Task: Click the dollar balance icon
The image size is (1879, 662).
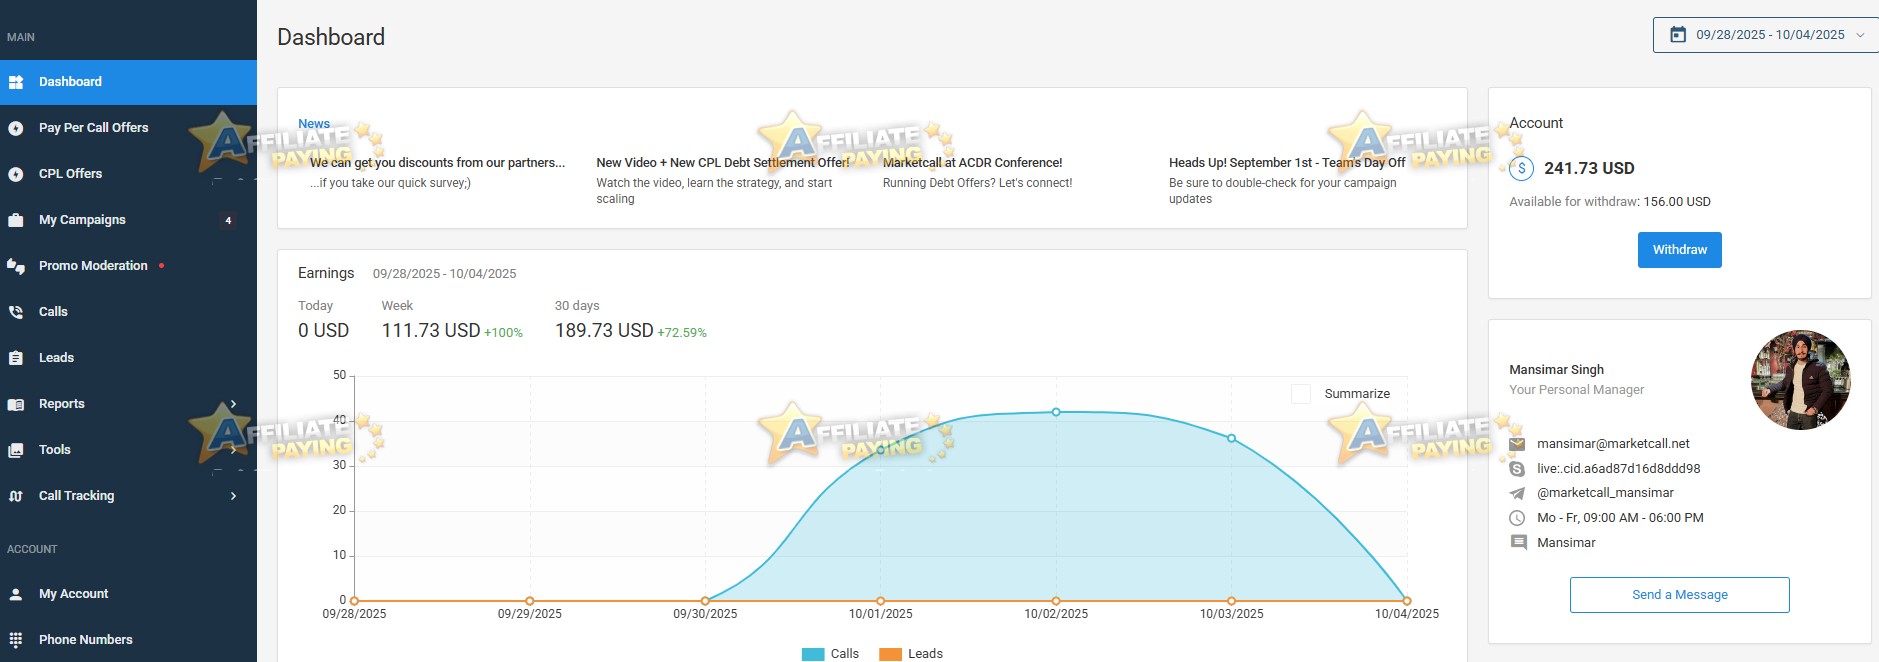Action: coord(1521,168)
